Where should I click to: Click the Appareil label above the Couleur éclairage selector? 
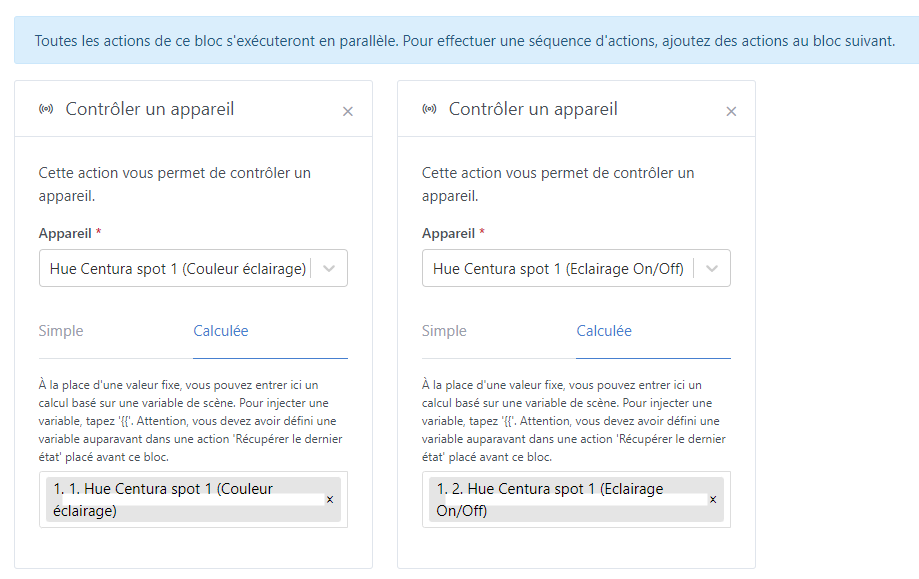coord(65,233)
